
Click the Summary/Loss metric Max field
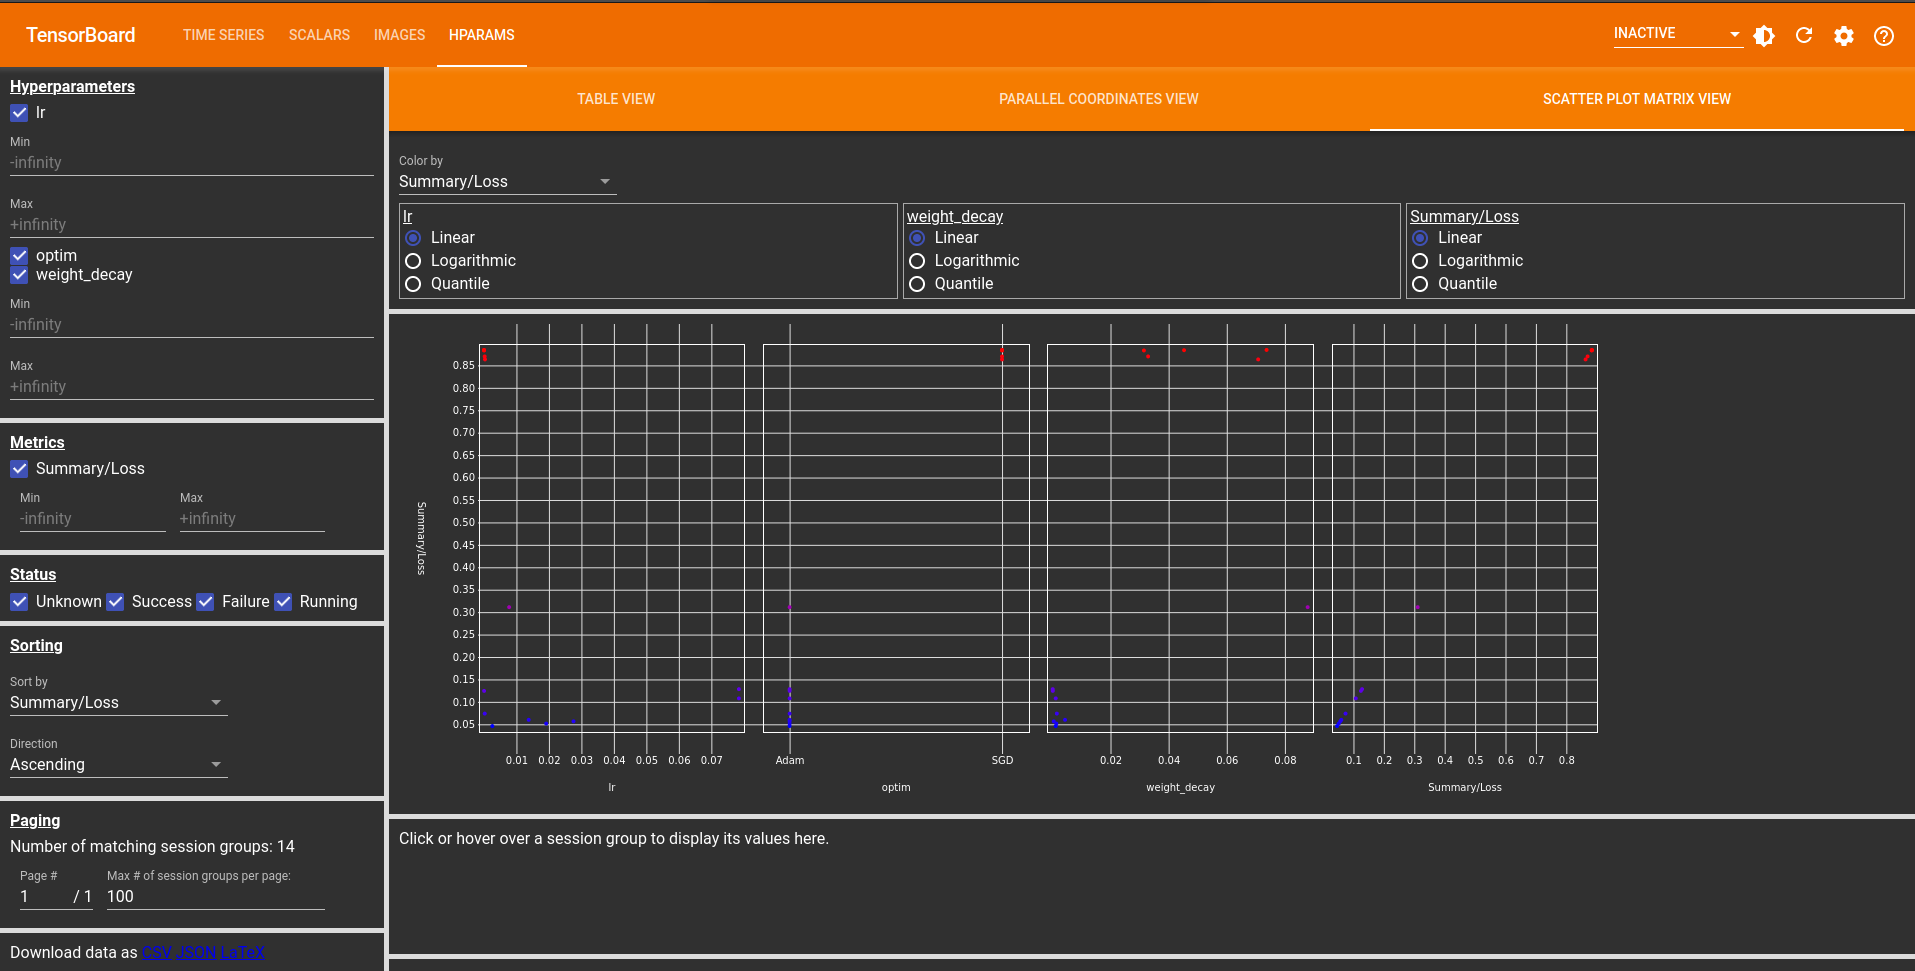pos(252,519)
